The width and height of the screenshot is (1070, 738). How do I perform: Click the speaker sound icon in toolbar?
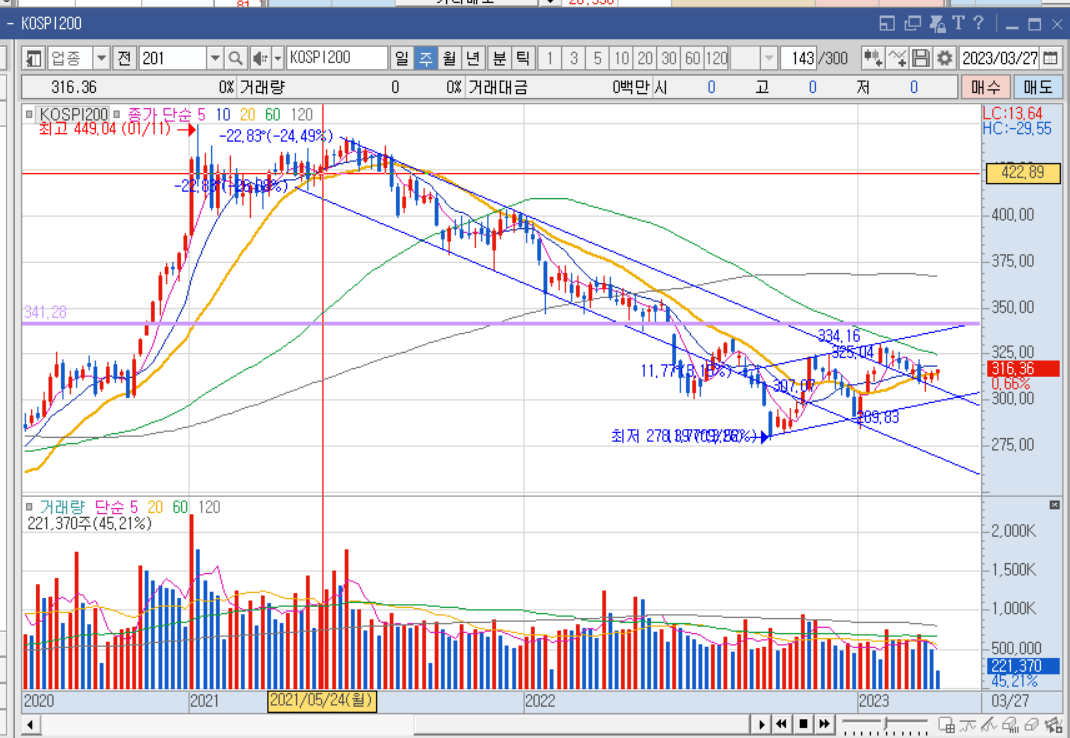pyautogui.click(x=259, y=58)
